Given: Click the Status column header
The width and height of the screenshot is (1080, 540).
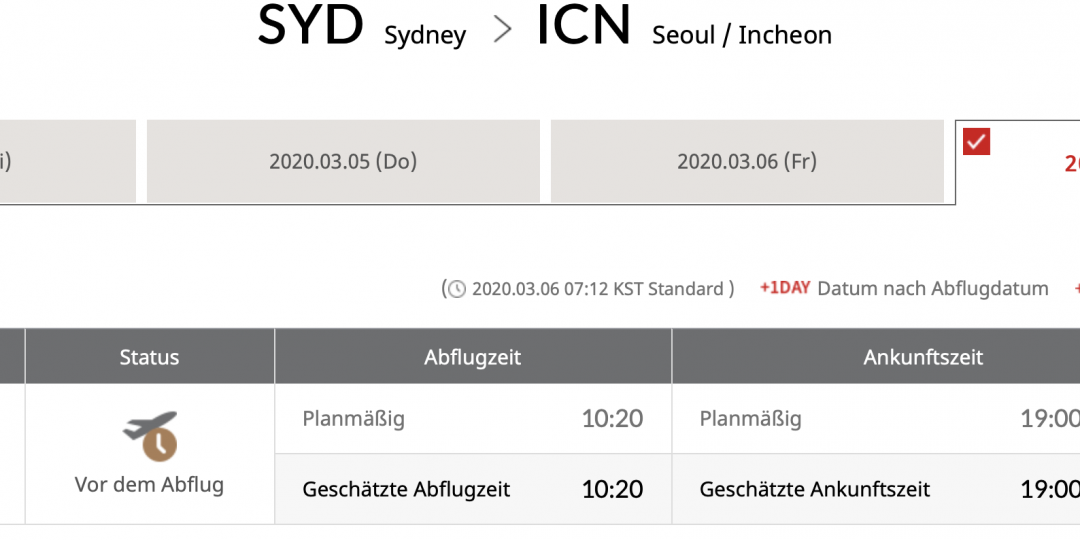Looking at the screenshot, I should [149, 357].
